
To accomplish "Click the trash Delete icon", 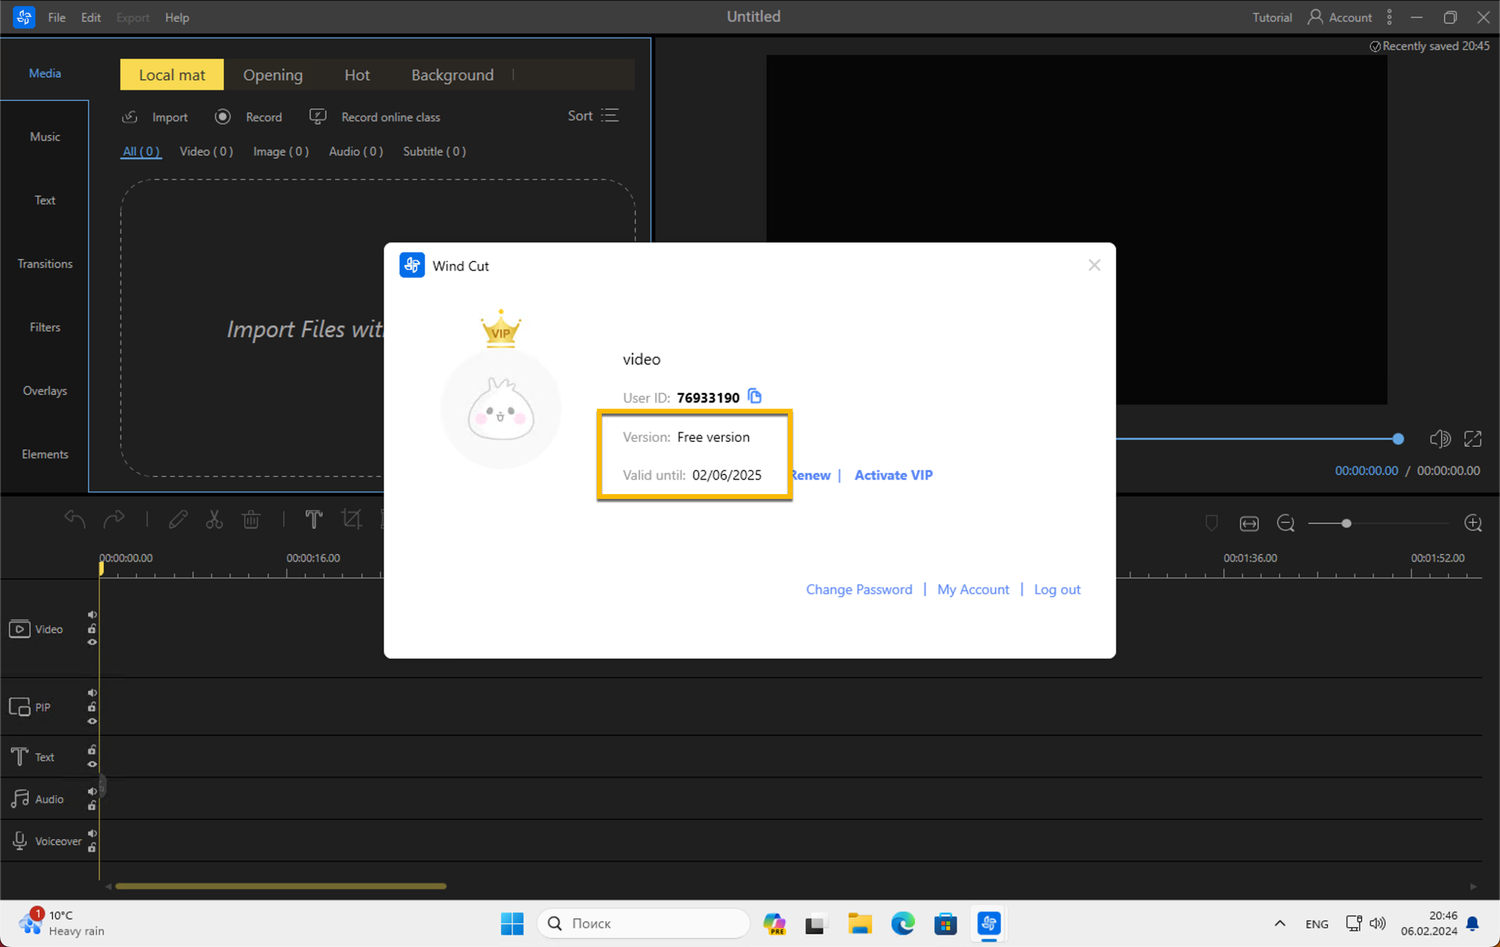I will (251, 519).
